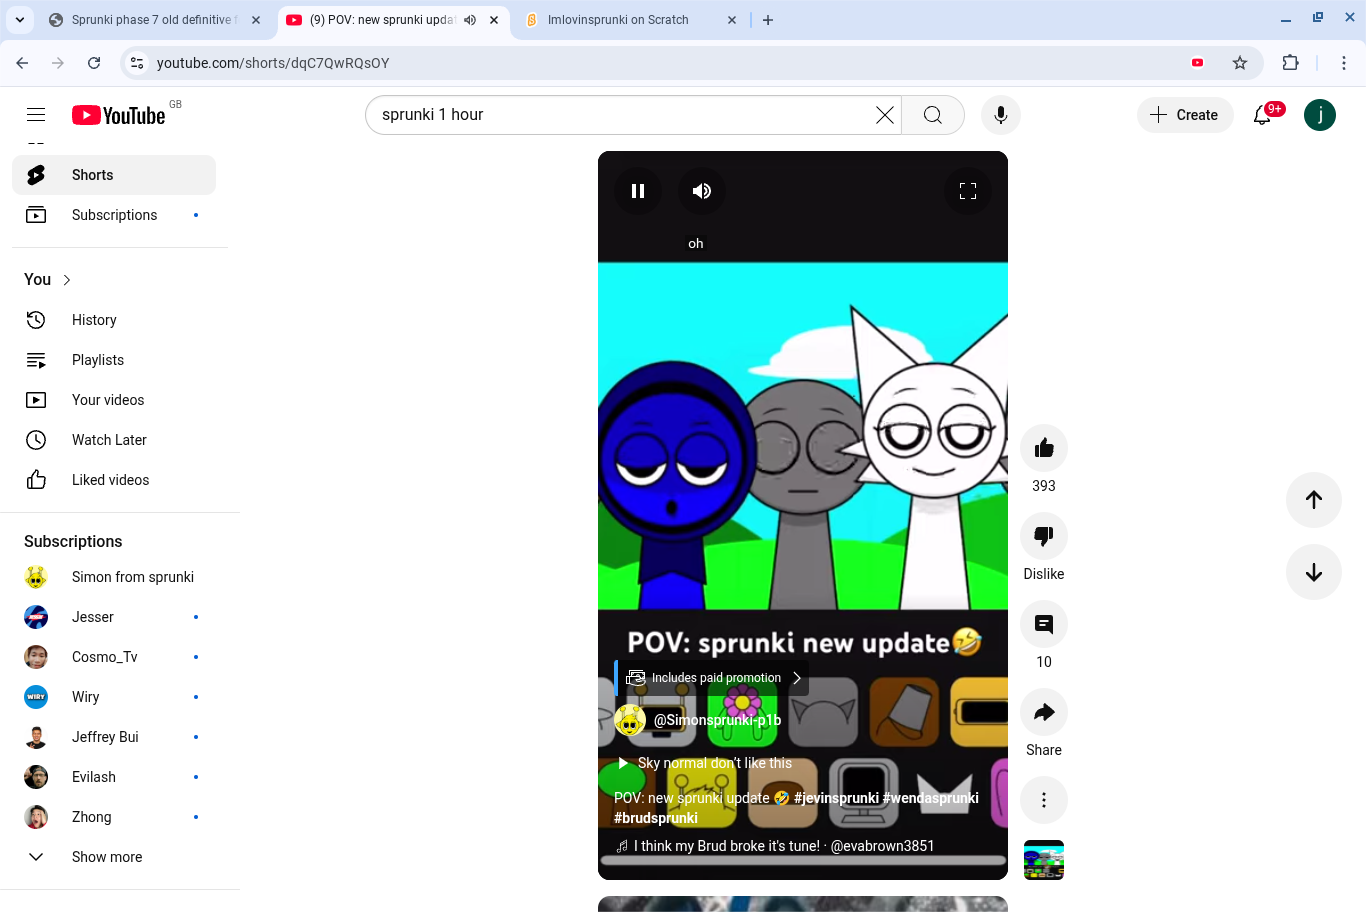Click the magnifier search button
The width and height of the screenshot is (1366, 912).
933,115
